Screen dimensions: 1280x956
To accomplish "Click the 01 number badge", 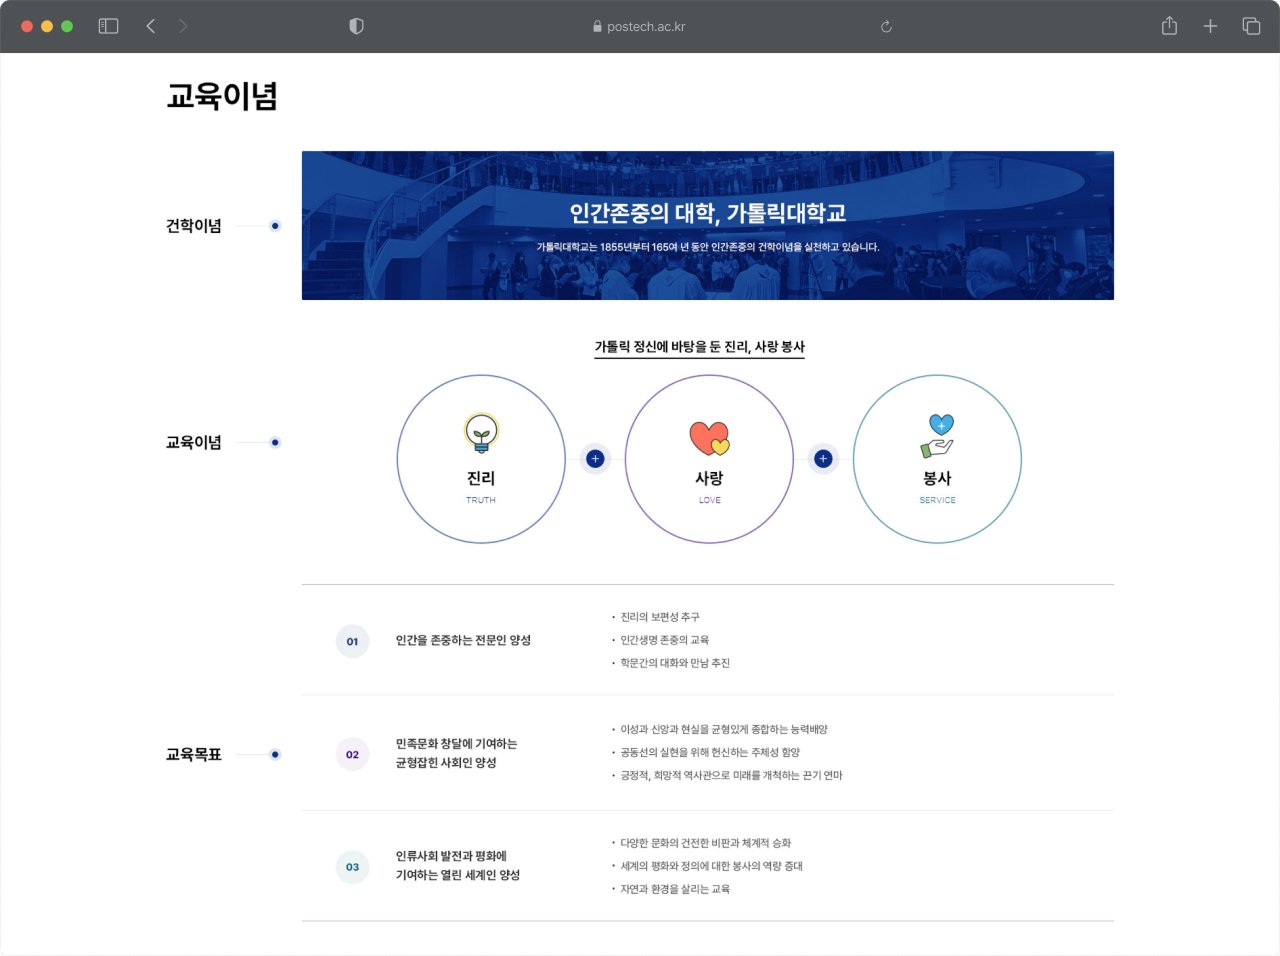I will point(352,641).
